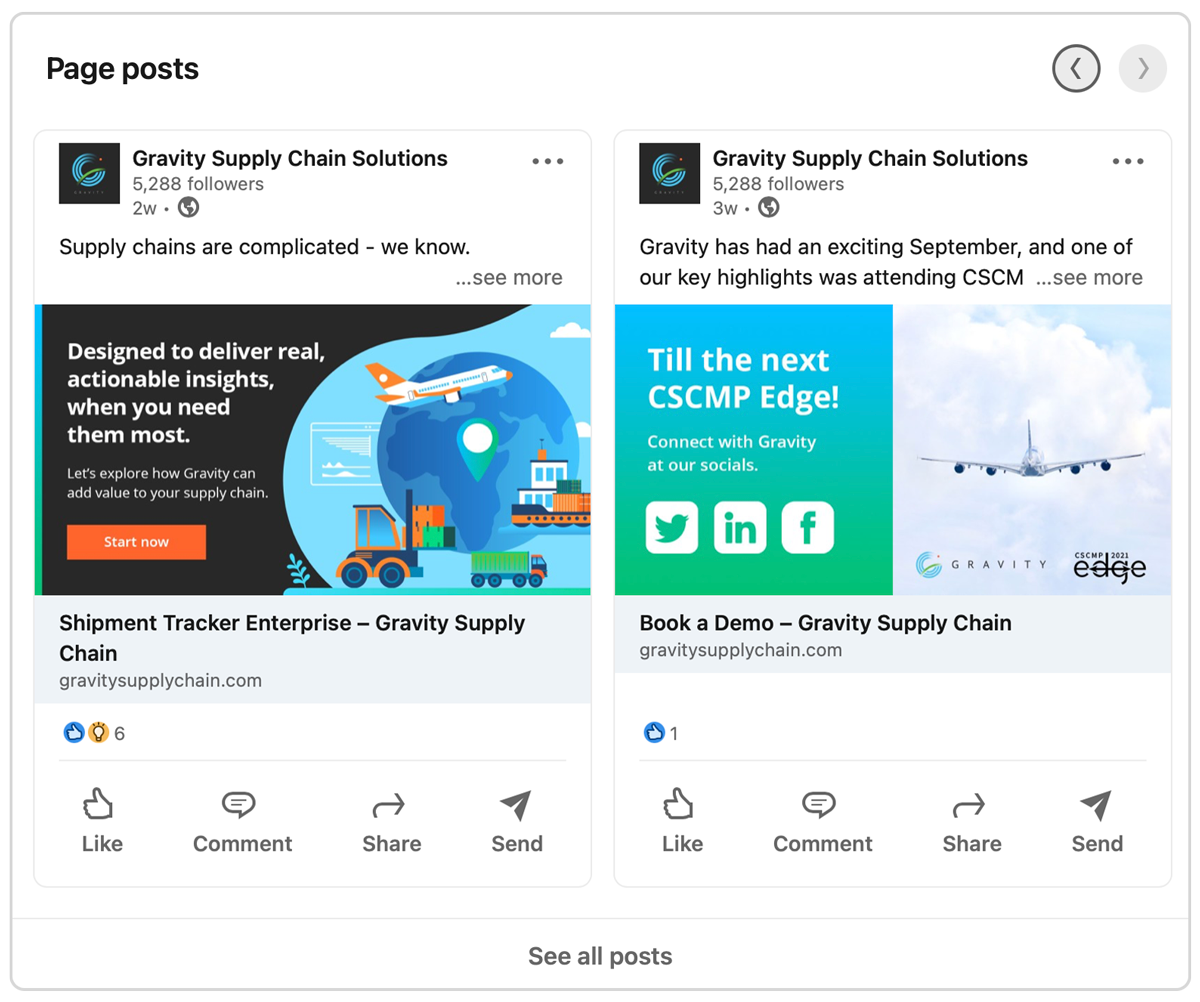Share the Book a Demo post
This screenshot has width=1200, height=1002.
(x=971, y=821)
